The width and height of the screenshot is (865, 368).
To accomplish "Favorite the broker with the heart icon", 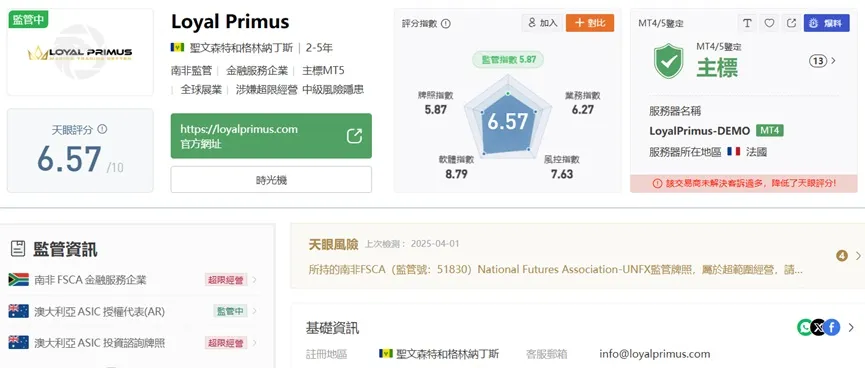I will (769, 23).
